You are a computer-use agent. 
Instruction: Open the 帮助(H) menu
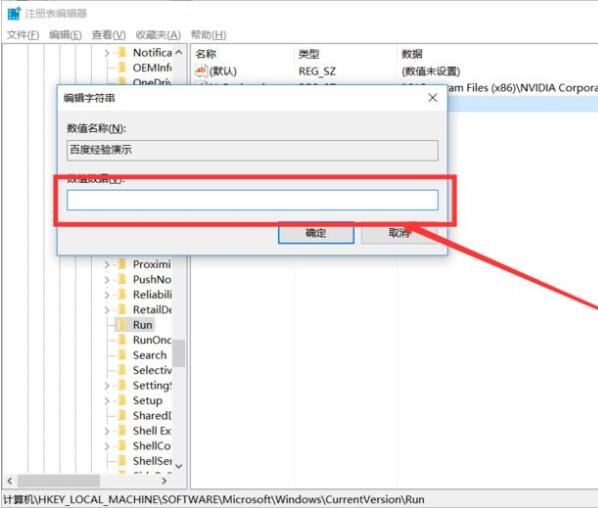tap(209, 35)
